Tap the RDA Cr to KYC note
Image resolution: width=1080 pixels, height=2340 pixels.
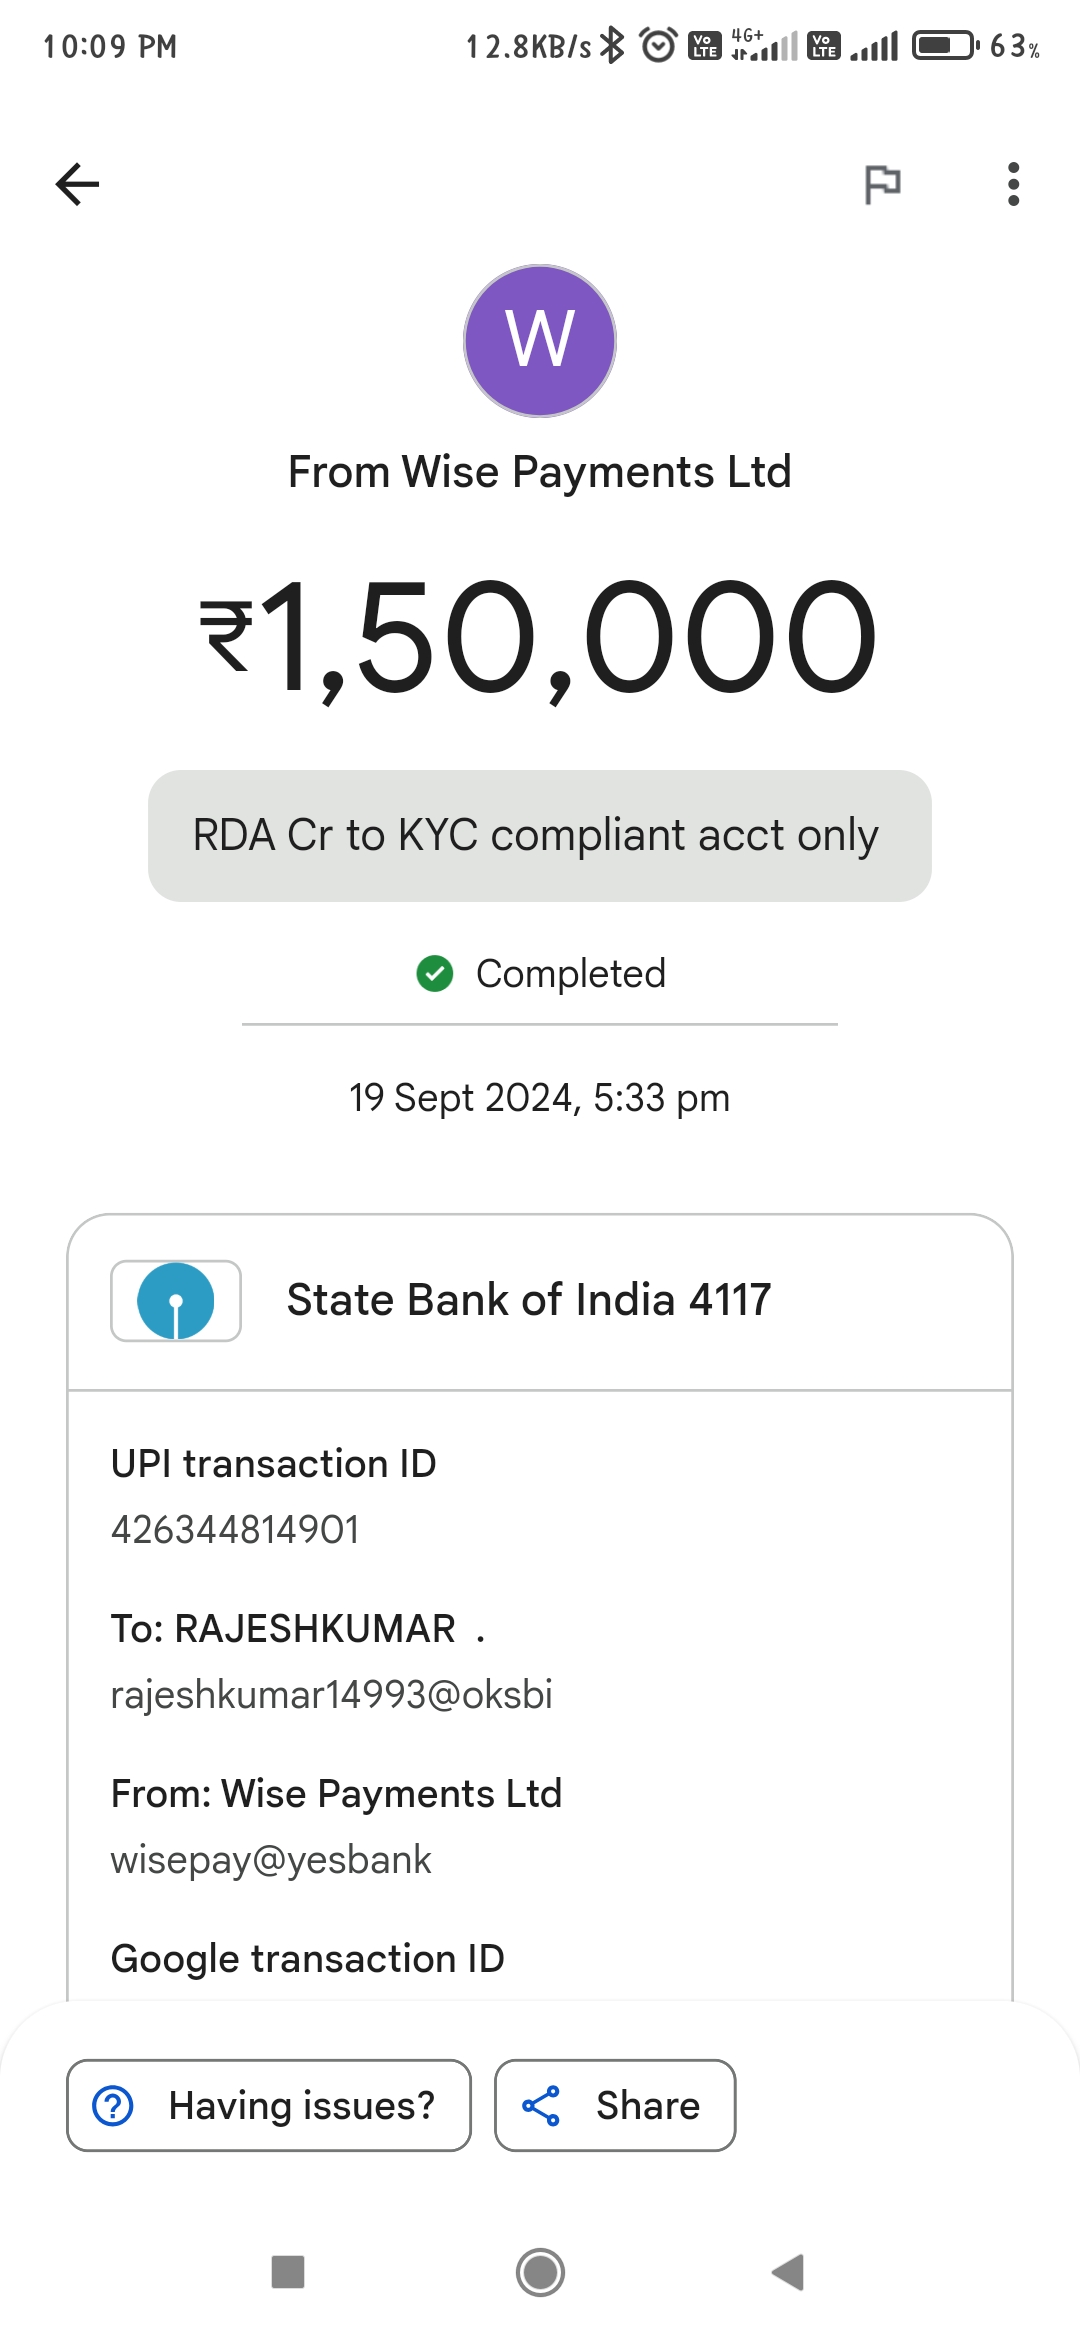pos(540,836)
